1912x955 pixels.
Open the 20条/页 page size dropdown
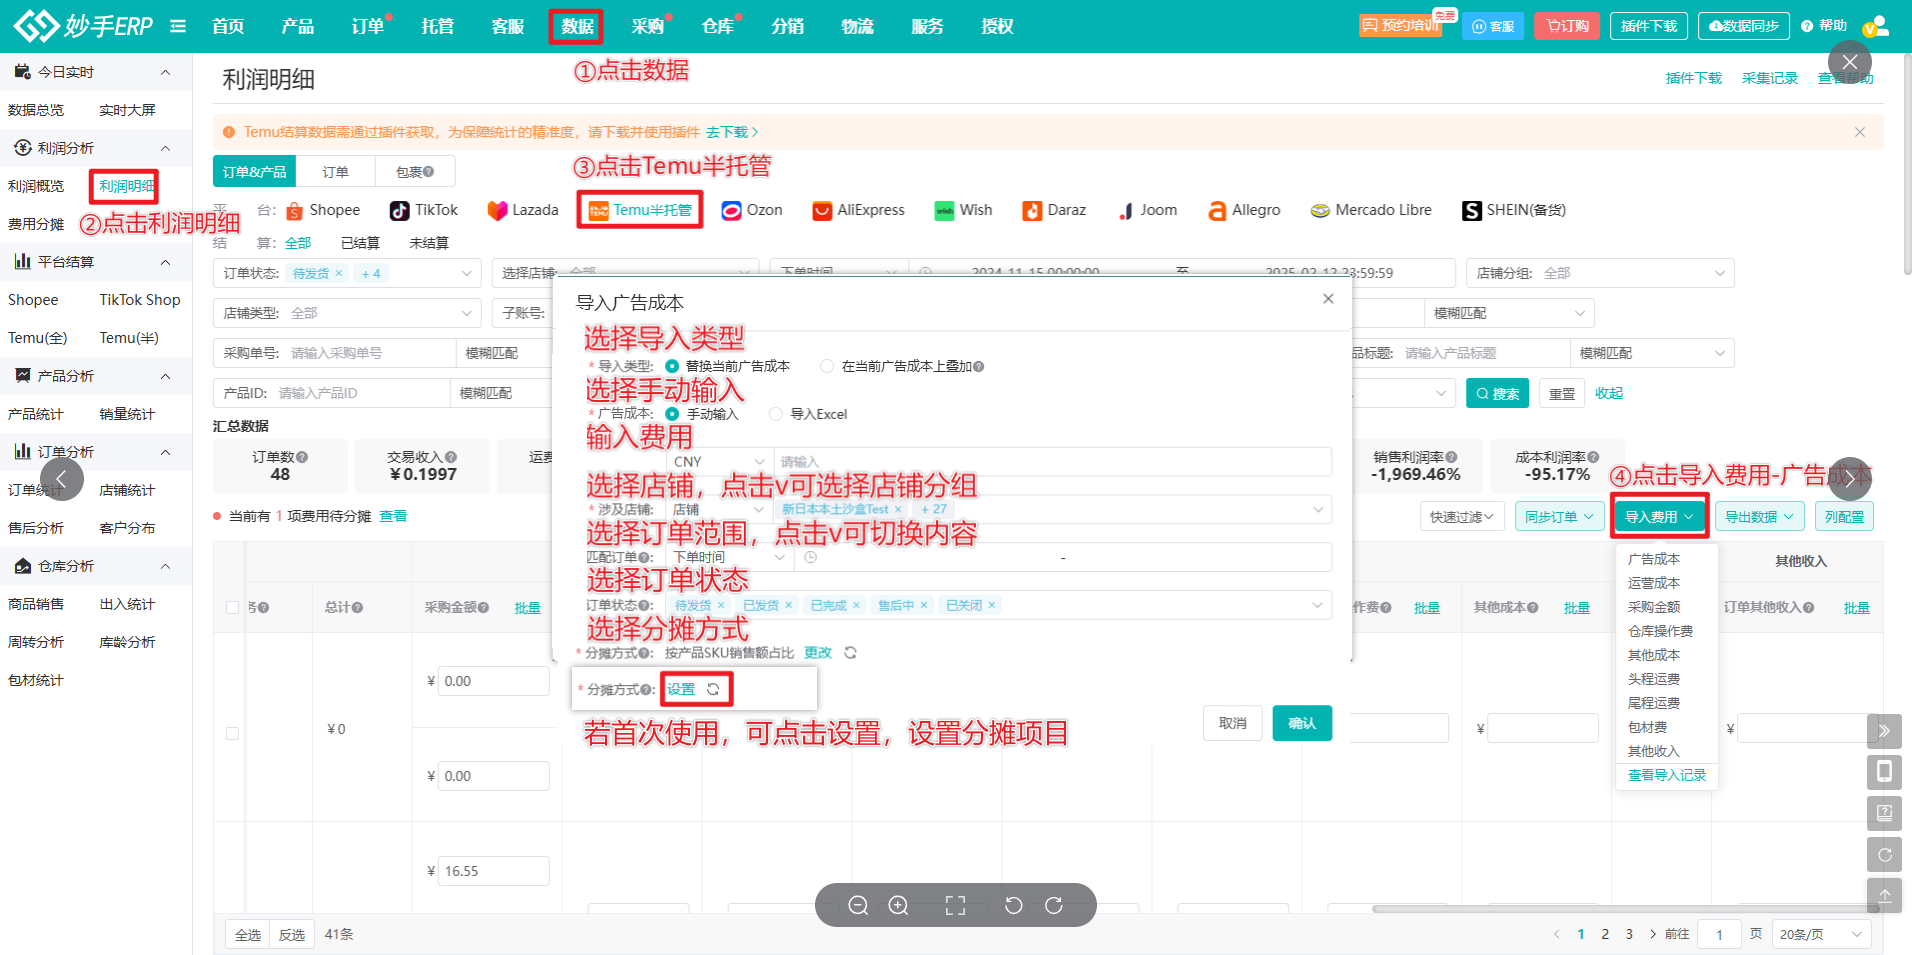point(1821,934)
